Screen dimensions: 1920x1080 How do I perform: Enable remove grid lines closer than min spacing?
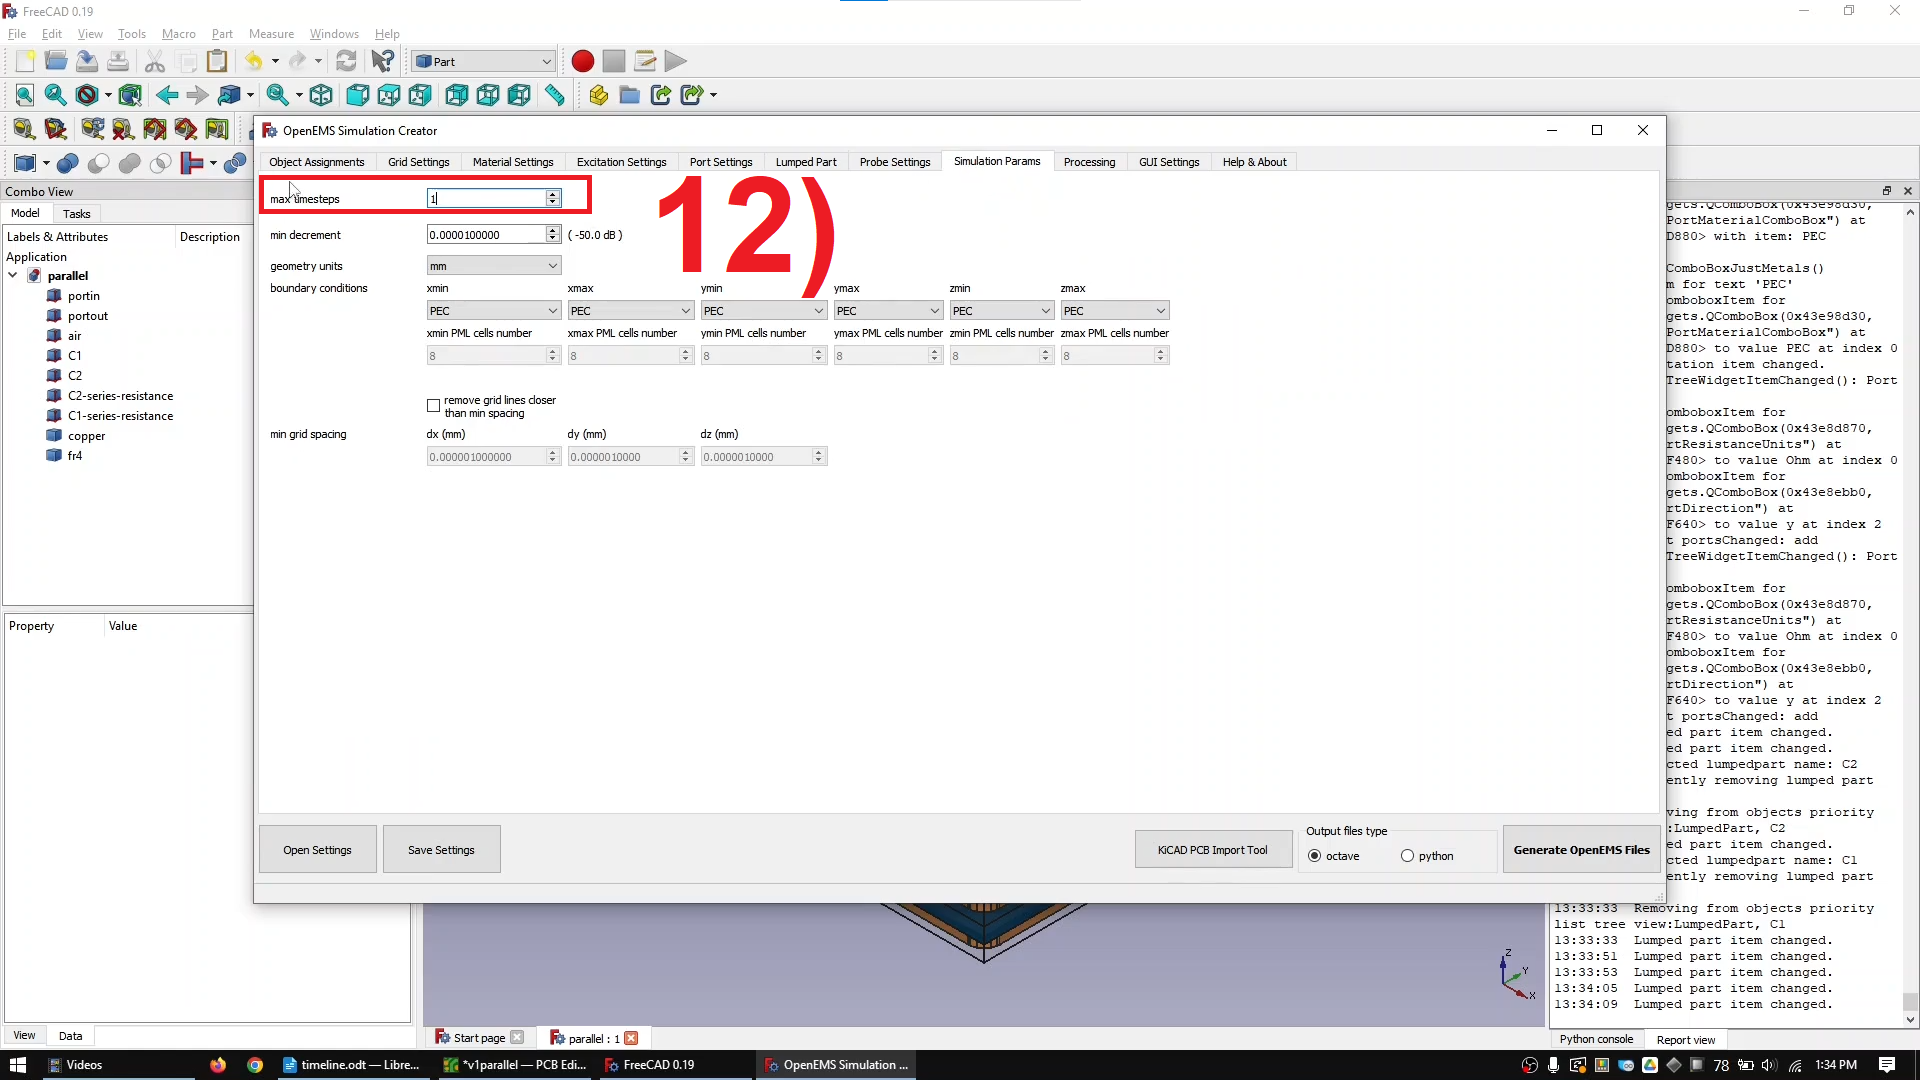tap(435, 404)
